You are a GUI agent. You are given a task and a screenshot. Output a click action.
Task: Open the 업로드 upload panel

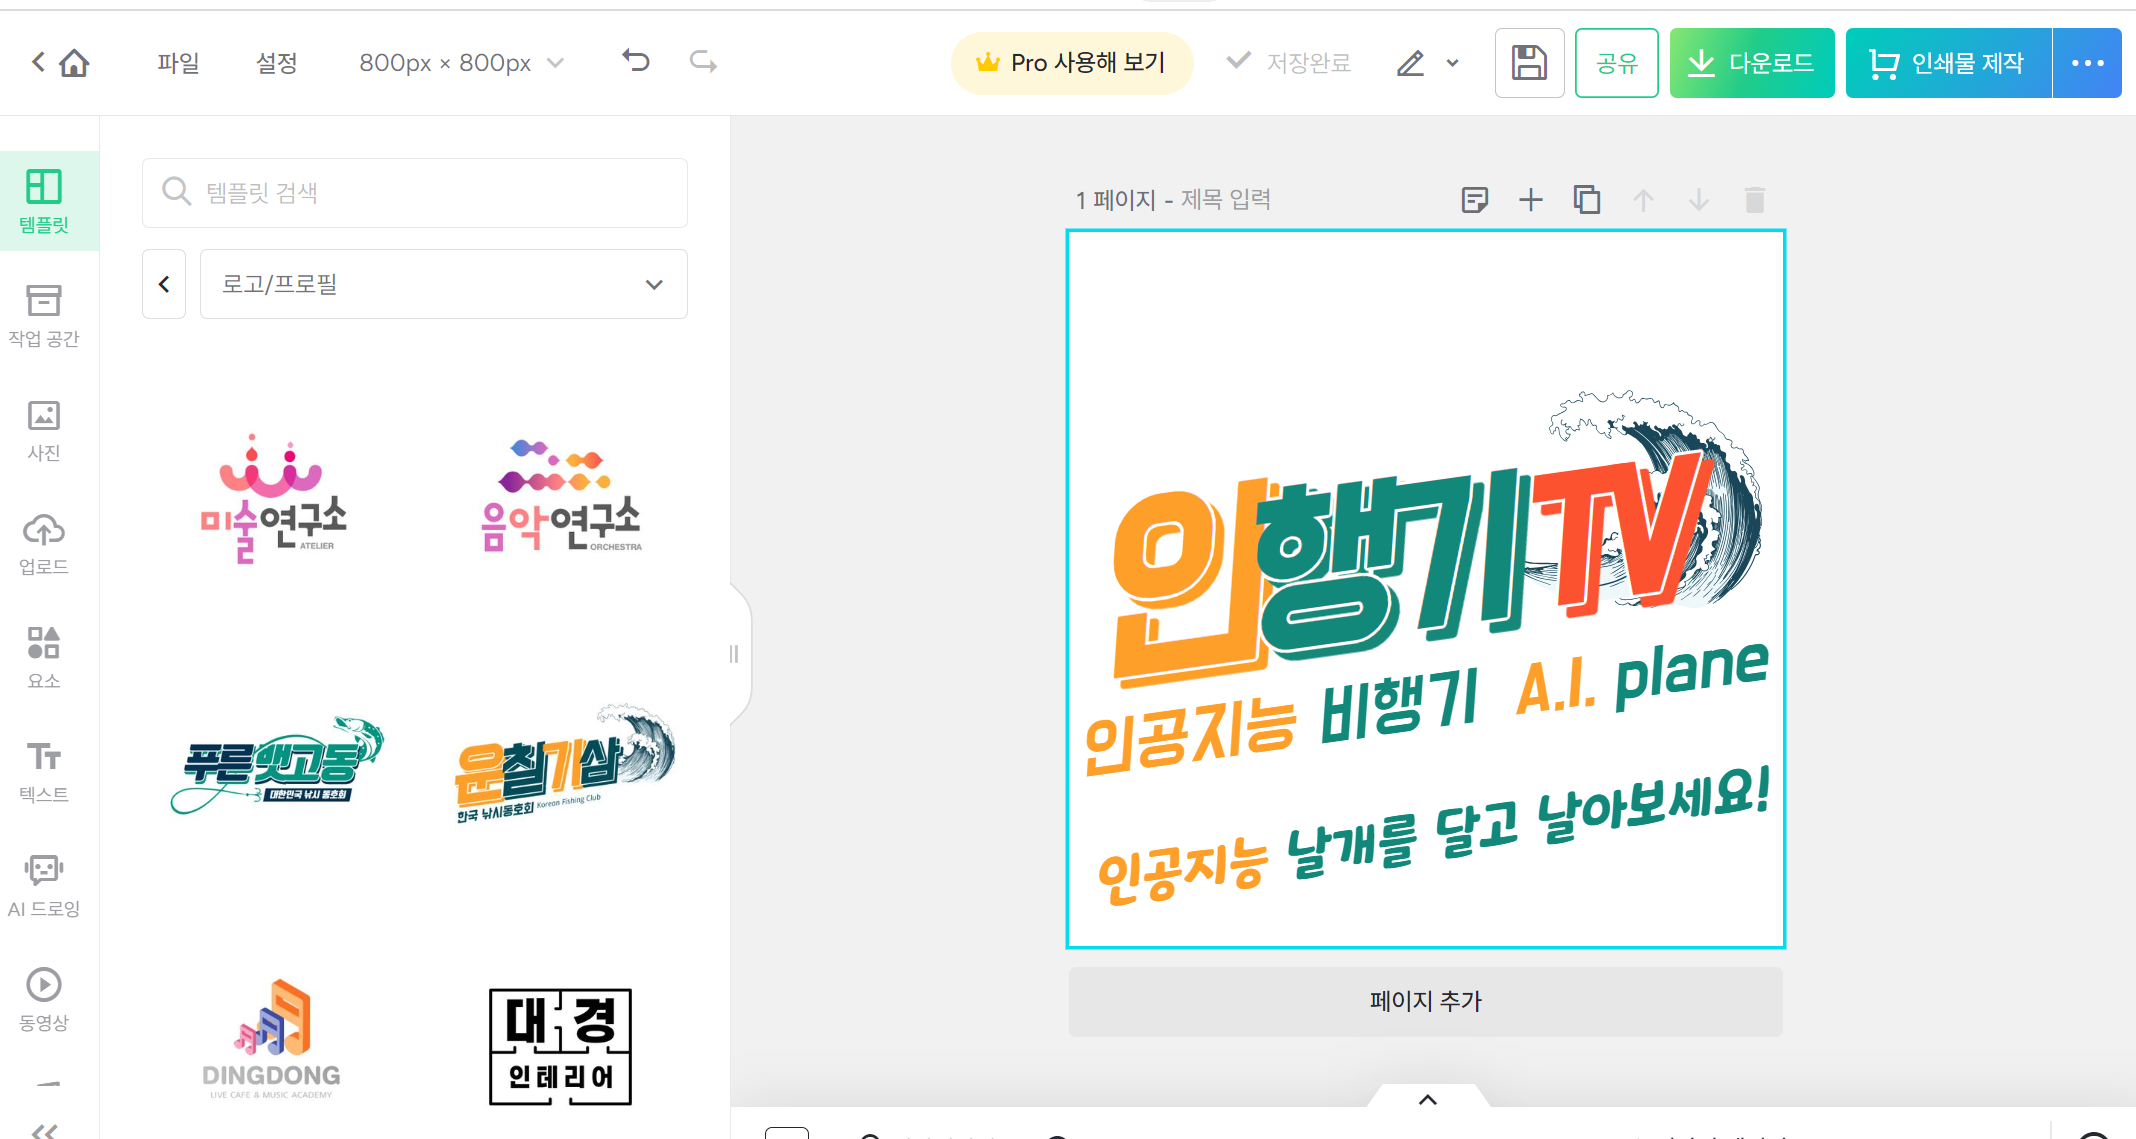point(44,543)
